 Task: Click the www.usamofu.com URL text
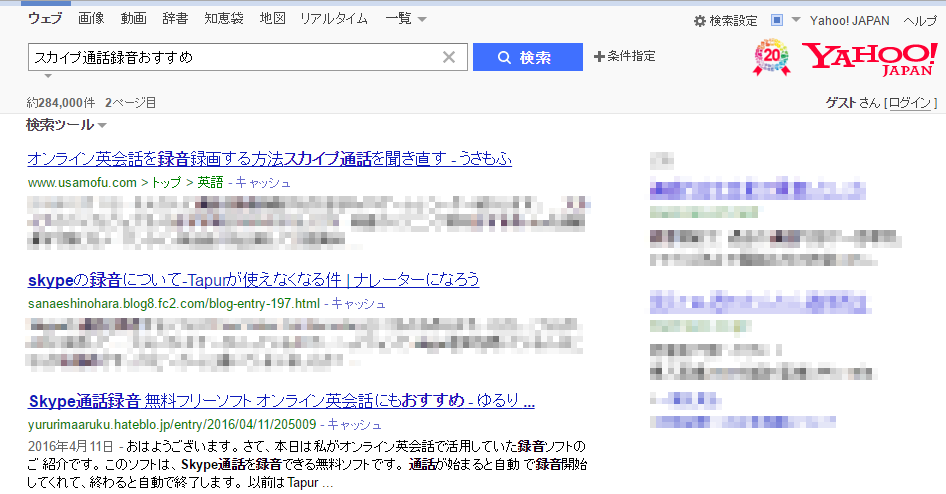[82, 183]
